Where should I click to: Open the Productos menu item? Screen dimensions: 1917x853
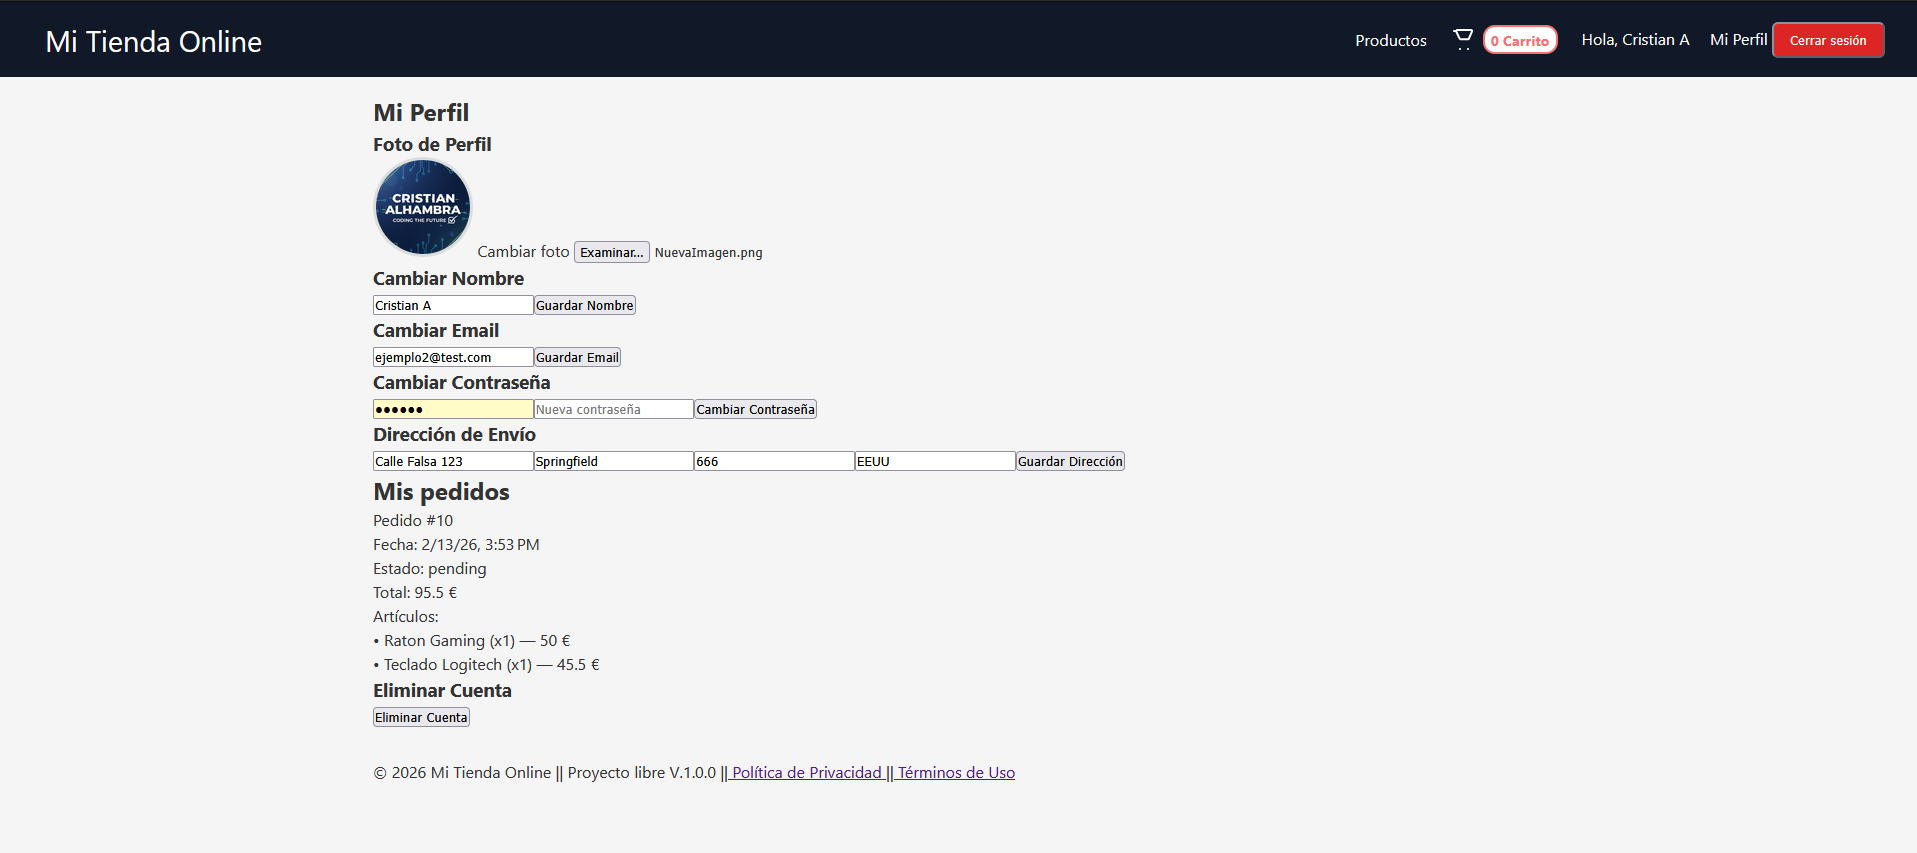click(x=1390, y=40)
